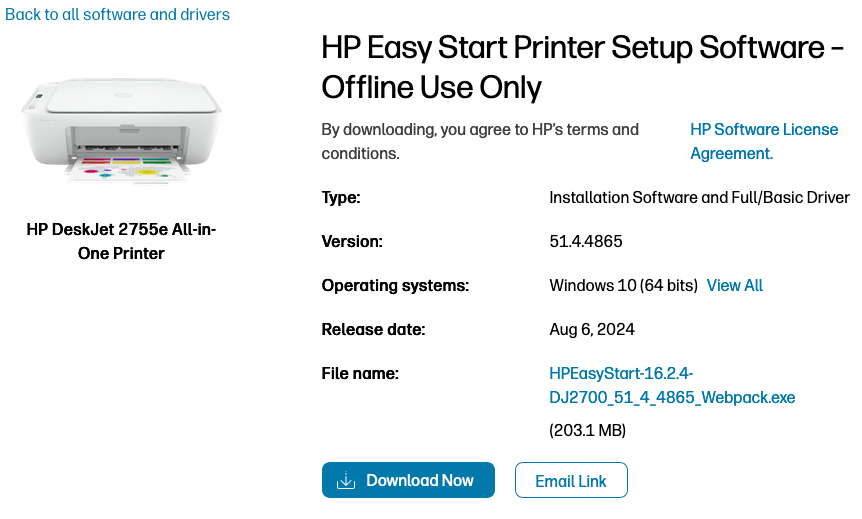Click the download arrow icon
862x519 pixels.
(x=346, y=481)
